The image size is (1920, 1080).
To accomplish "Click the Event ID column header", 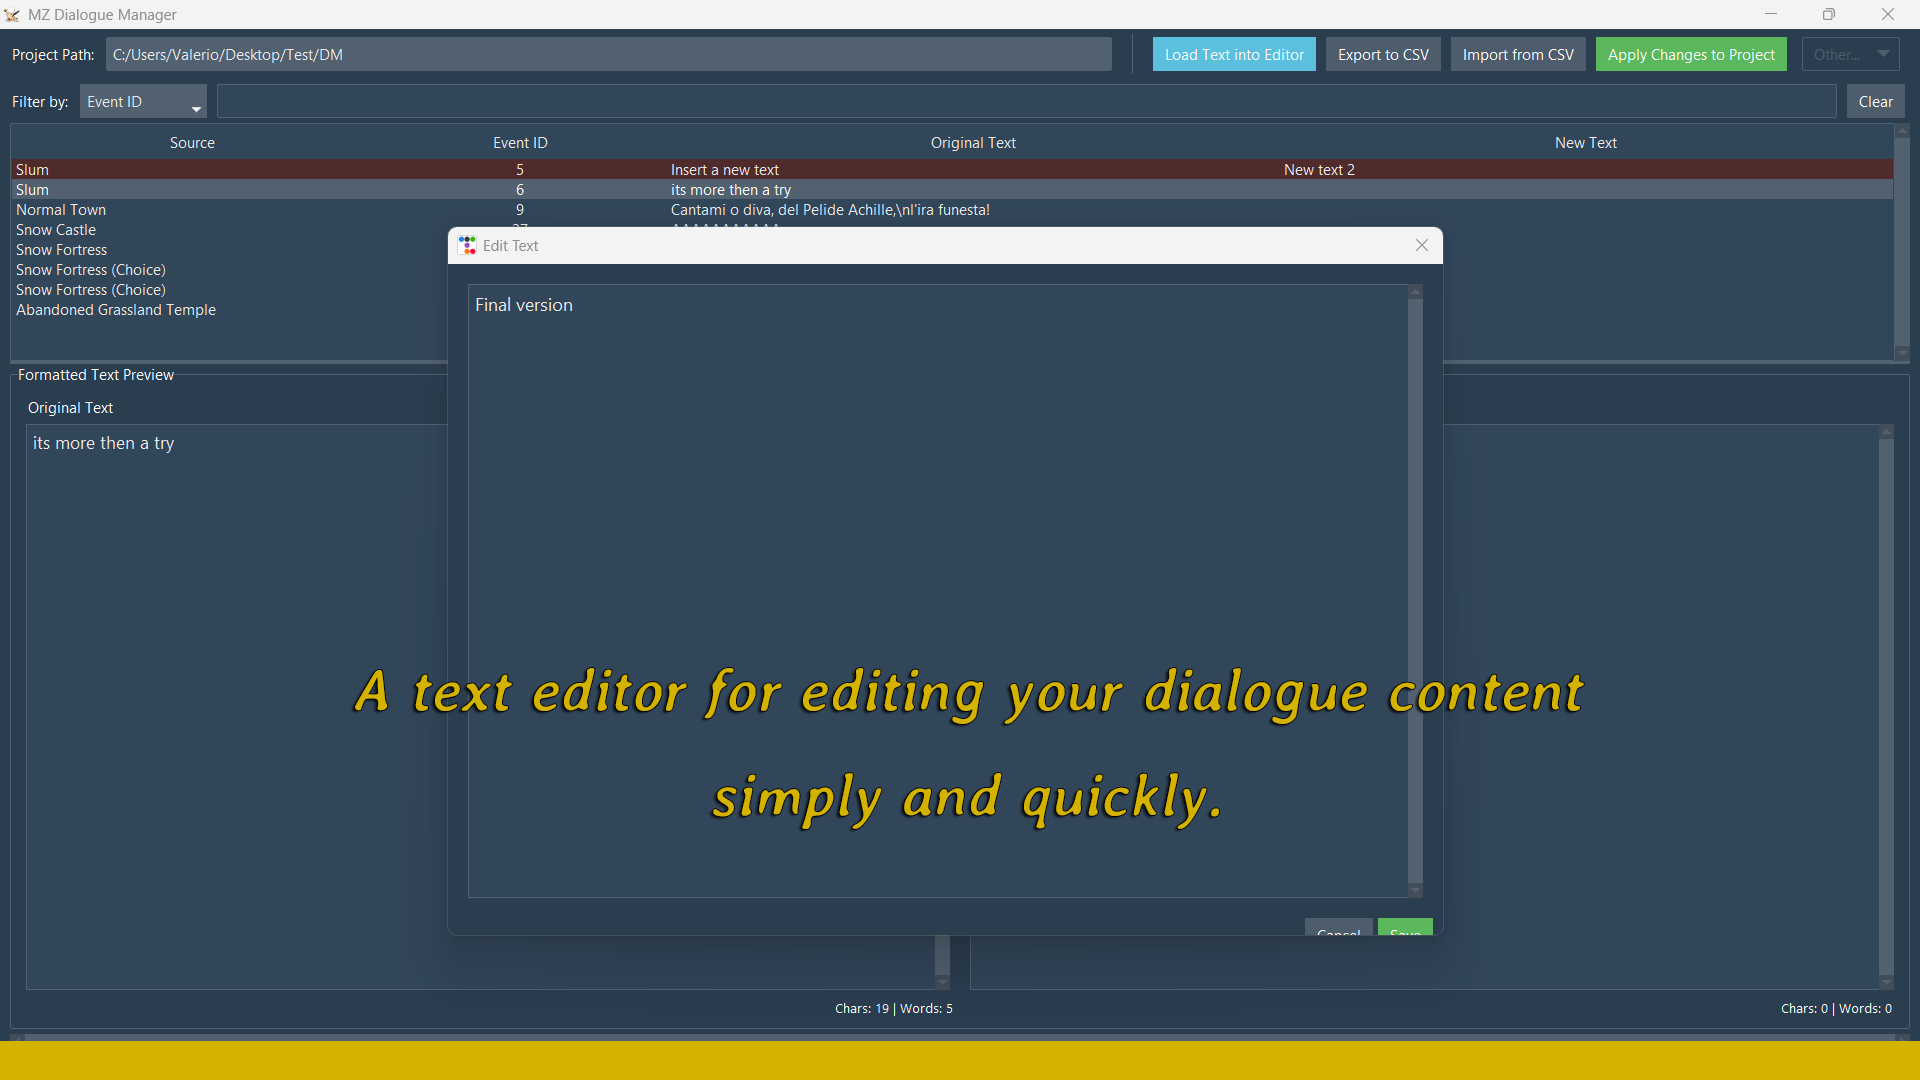I will click(520, 143).
